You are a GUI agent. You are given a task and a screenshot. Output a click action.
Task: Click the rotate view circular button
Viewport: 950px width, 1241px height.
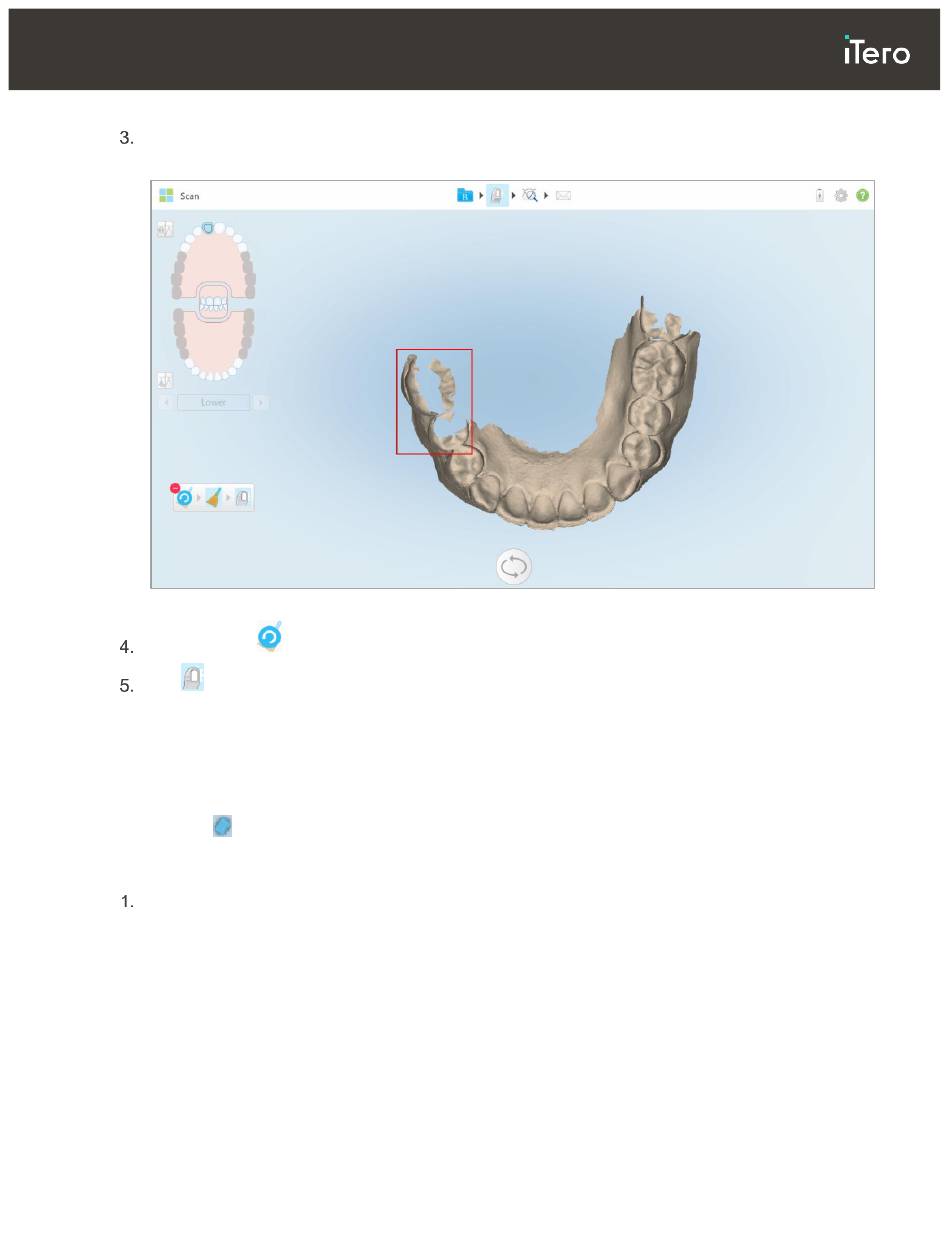(x=514, y=567)
